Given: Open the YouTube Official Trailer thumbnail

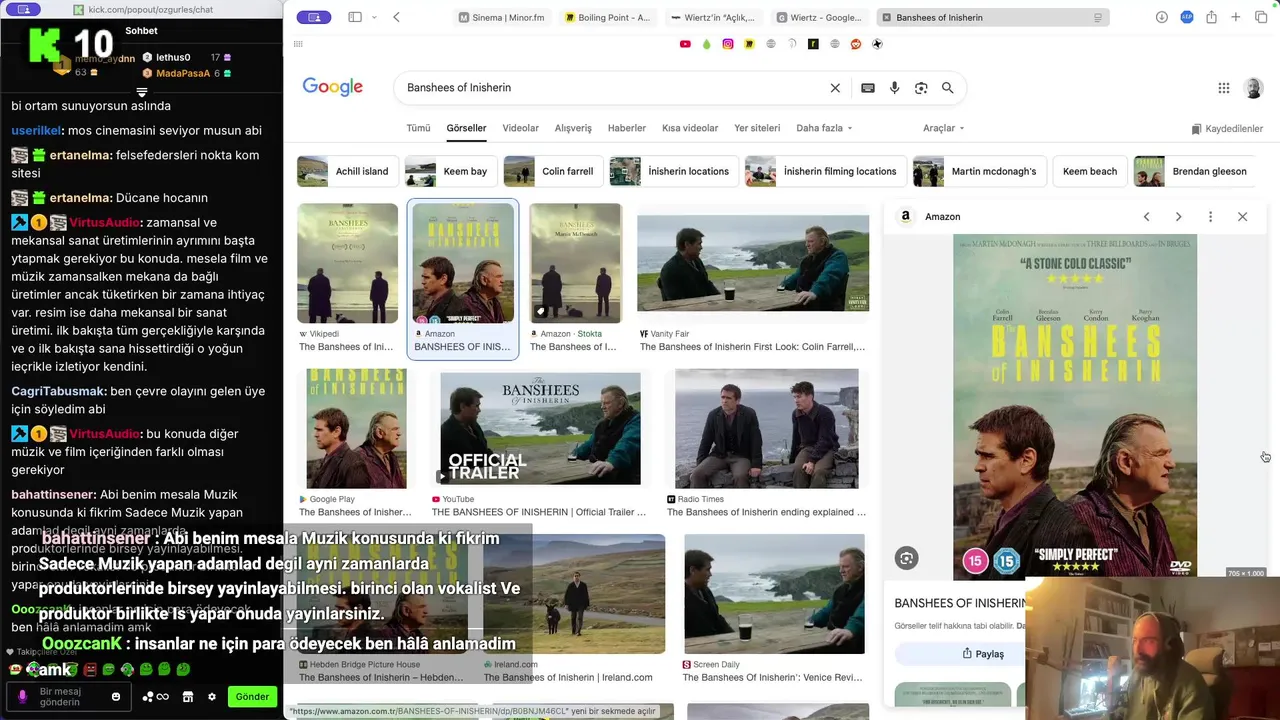Looking at the screenshot, I should pos(540,429).
